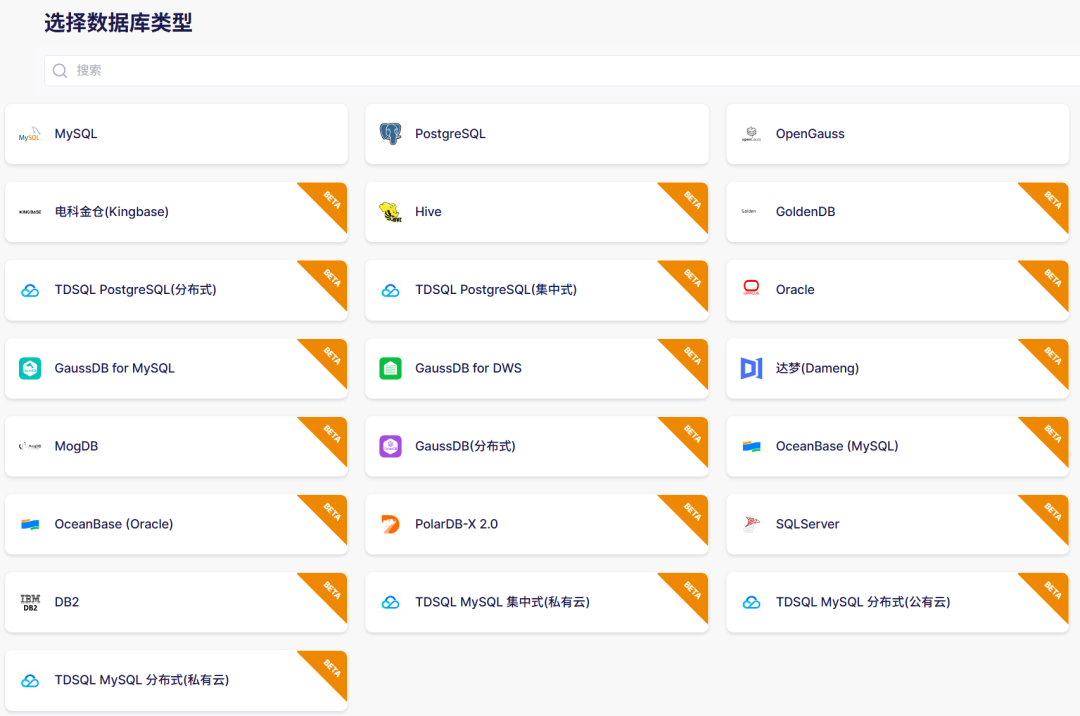Click the green GaussDB for DWS icon
This screenshot has height=716, width=1080.
pos(391,368)
